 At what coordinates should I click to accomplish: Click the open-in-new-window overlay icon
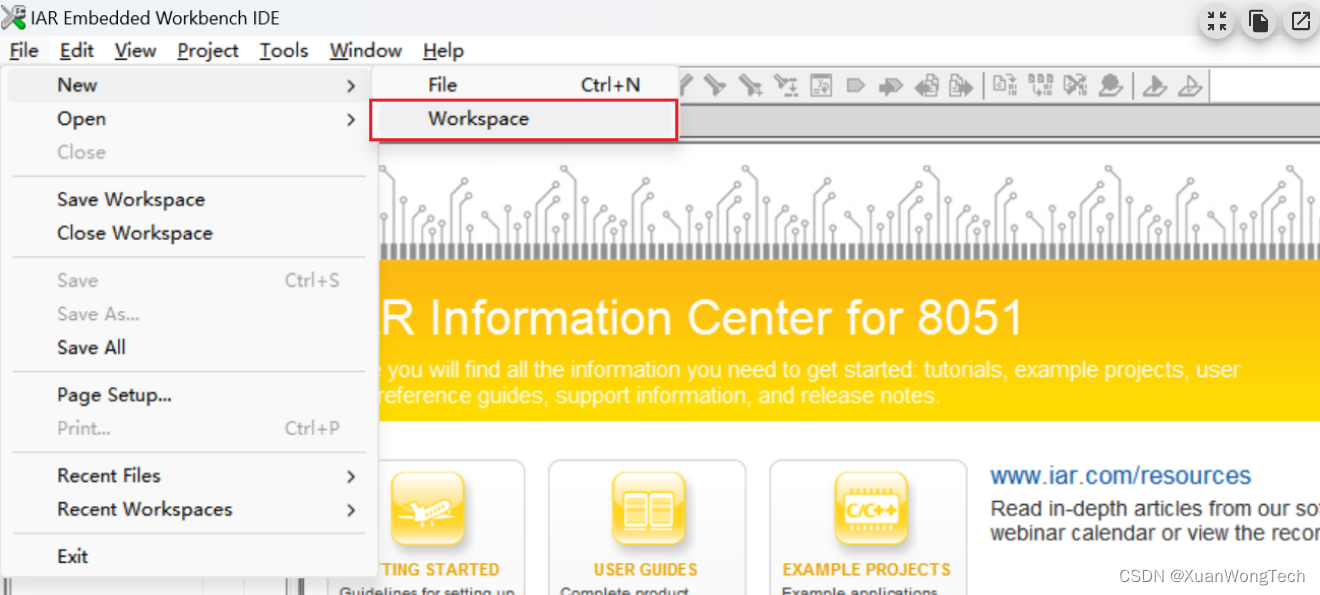[x=1300, y=21]
